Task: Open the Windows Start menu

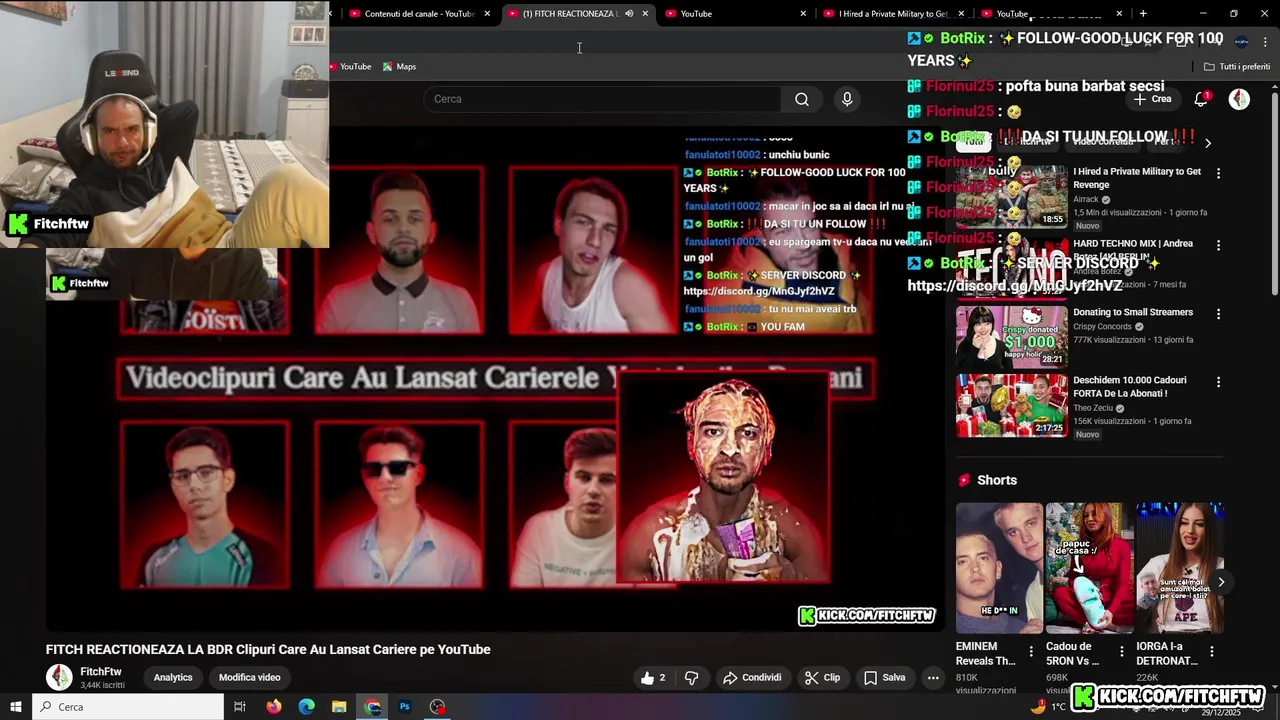Action: coord(15,707)
